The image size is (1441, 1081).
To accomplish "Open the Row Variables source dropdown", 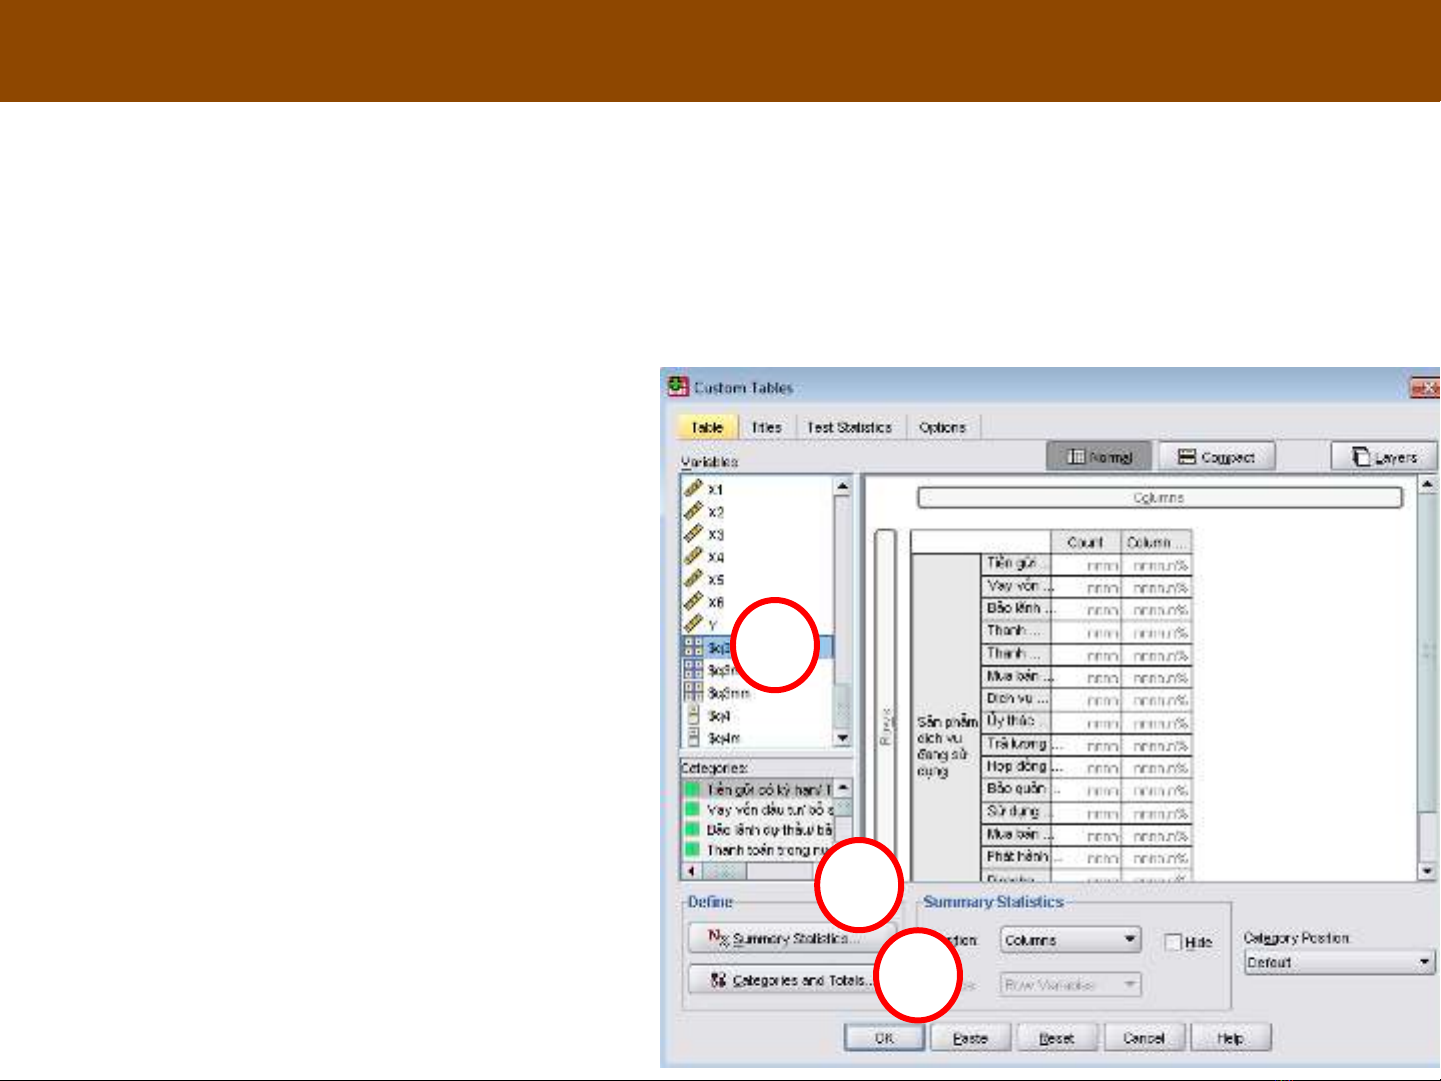I will 1070,985.
